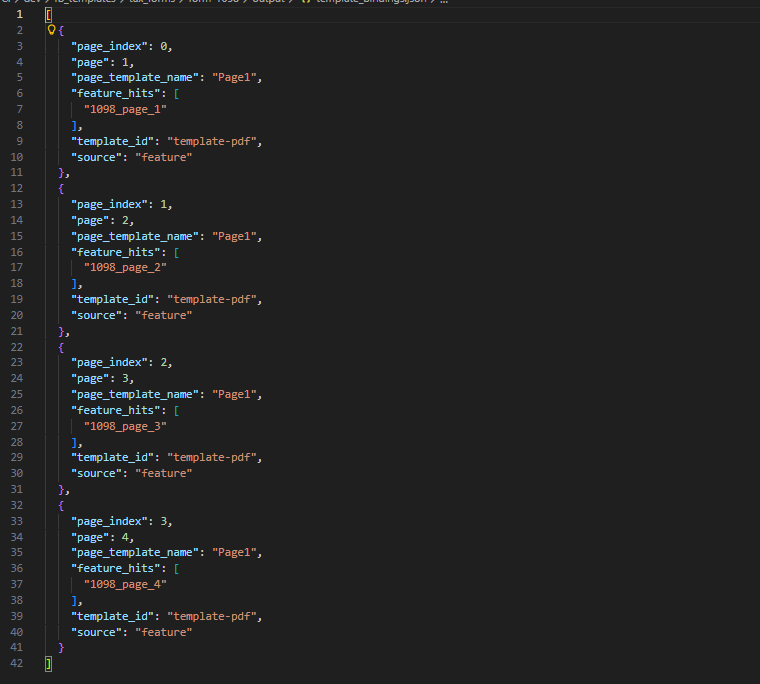
Task: Click the "template-pdf" value on line 39
Action: coord(212,617)
